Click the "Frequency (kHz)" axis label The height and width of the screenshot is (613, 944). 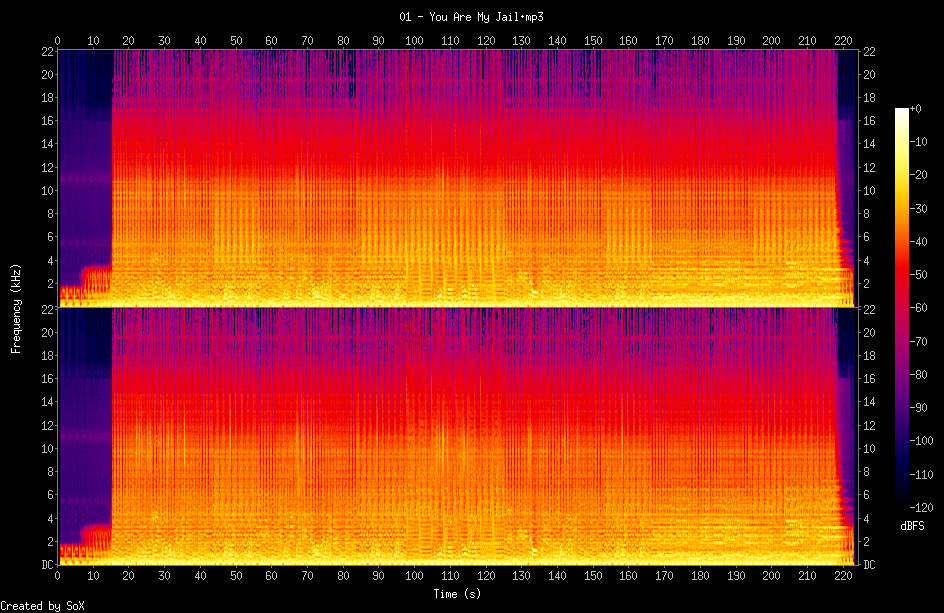click(x=16, y=305)
